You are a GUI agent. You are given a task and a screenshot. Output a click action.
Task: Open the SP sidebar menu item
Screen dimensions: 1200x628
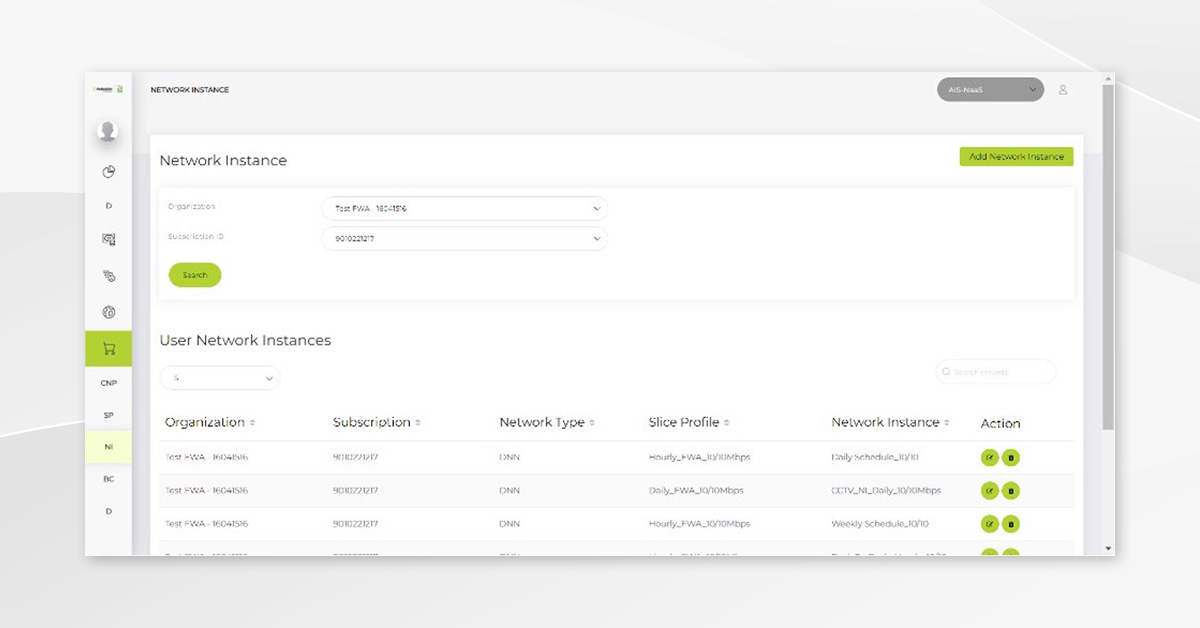click(108, 415)
